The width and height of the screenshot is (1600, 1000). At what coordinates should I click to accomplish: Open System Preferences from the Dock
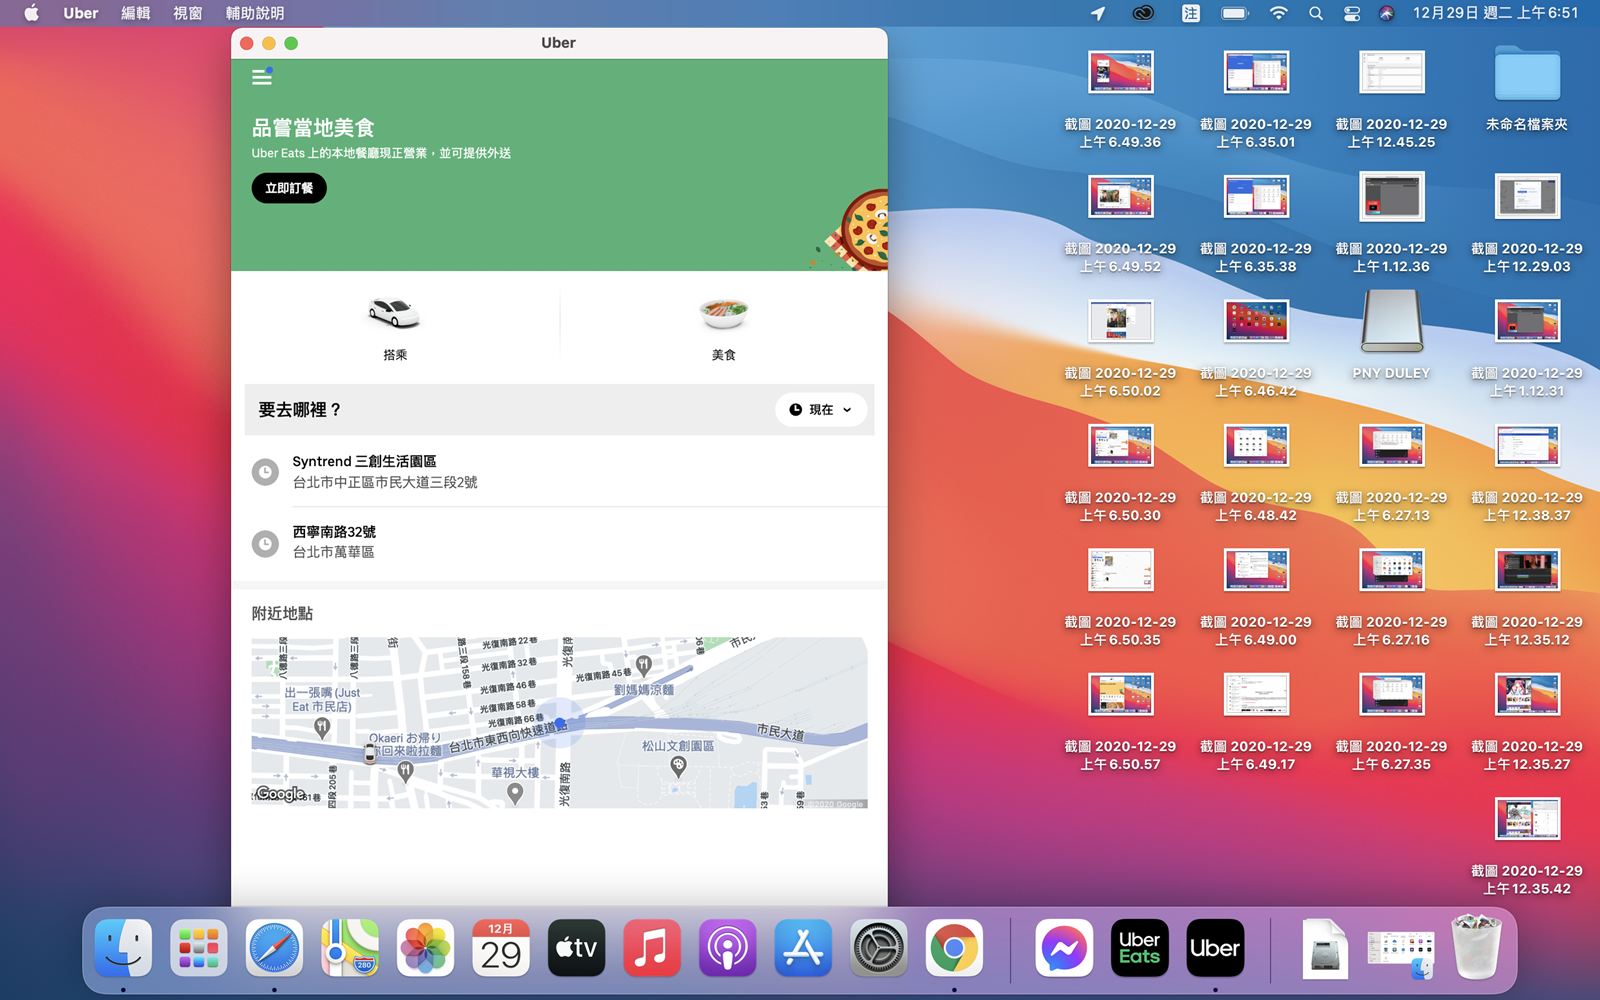pos(879,948)
